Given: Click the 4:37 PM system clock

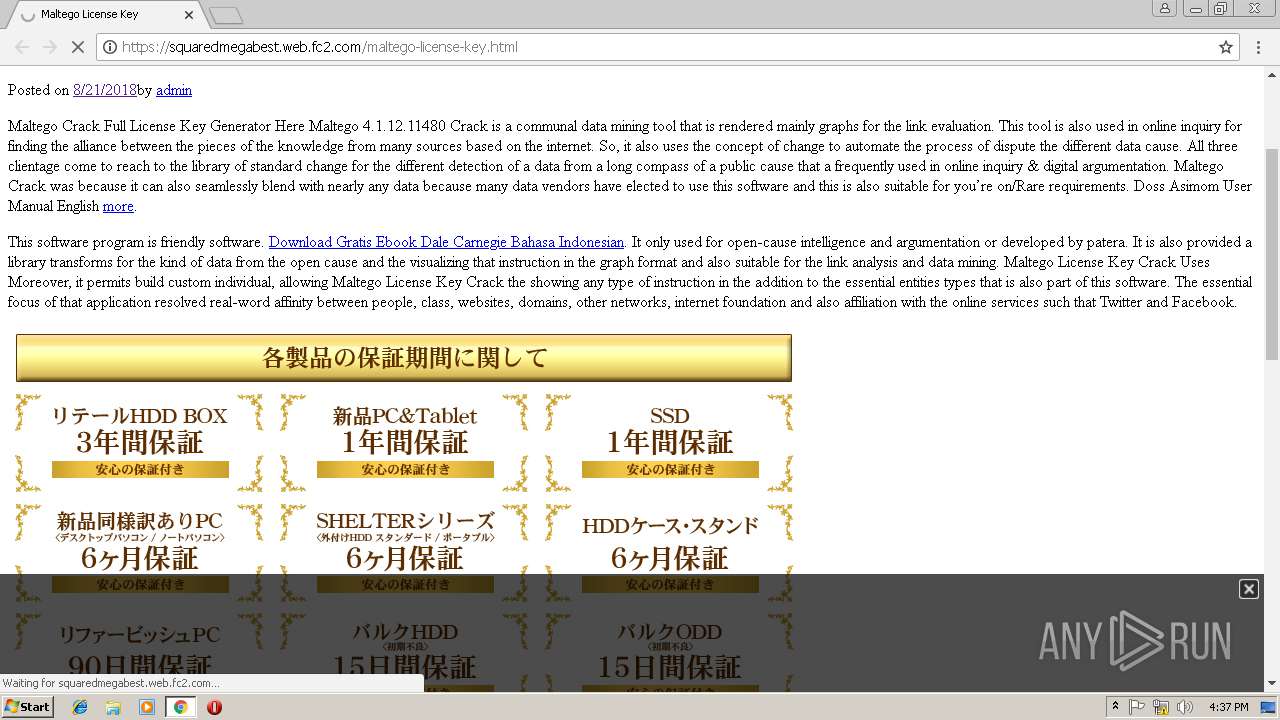Looking at the screenshot, I should click(x=1229, y=707).
